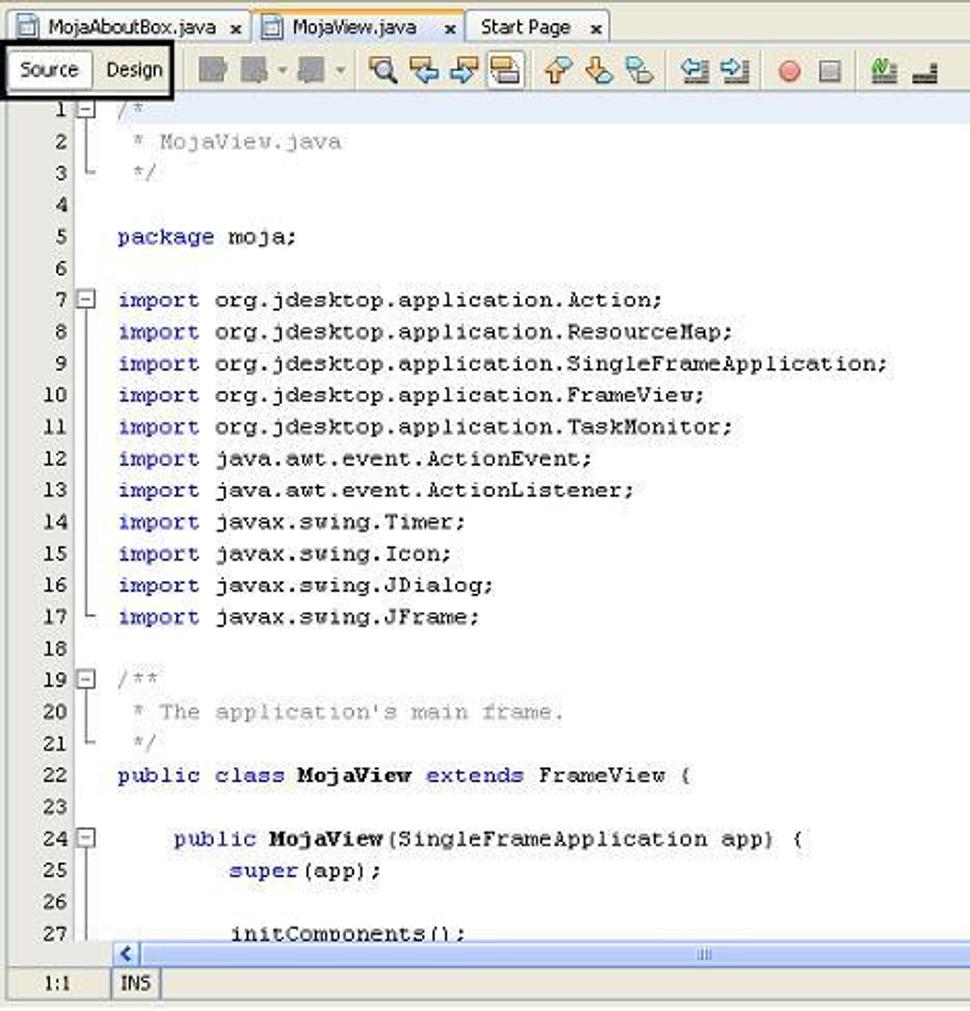This screenshot has height=1011, width=970.
Task: Open the Back history dropdown arrow
Action: [282, 70]
